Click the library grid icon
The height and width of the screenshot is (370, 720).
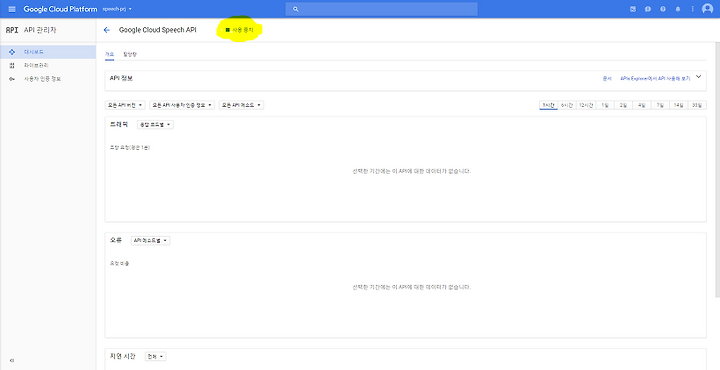[12, 66]
